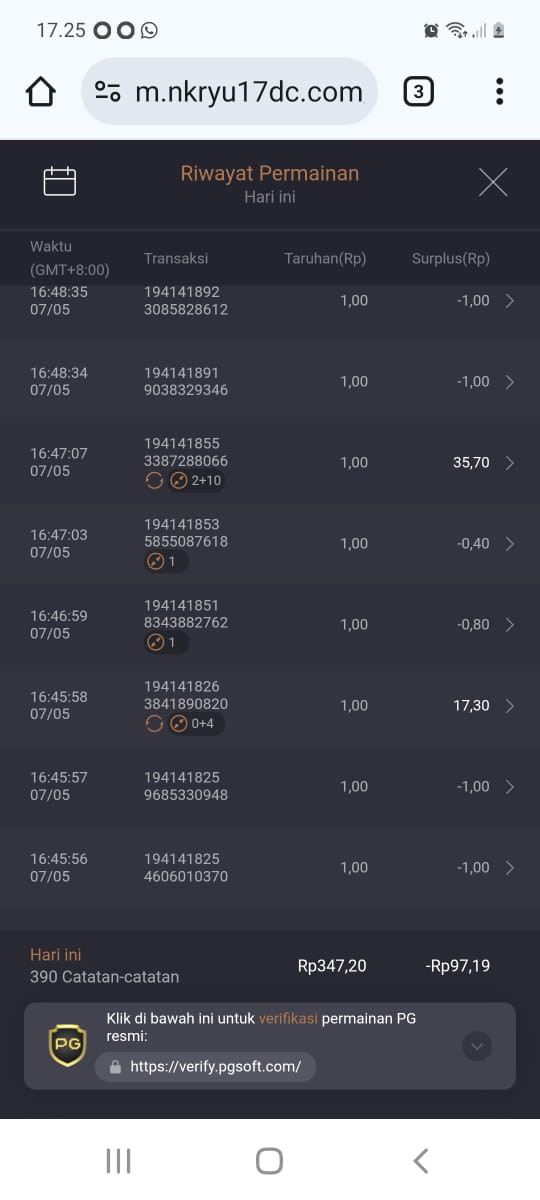
Task: Tap the respin icon on the 17,30 row
Action: click(154, 723)
